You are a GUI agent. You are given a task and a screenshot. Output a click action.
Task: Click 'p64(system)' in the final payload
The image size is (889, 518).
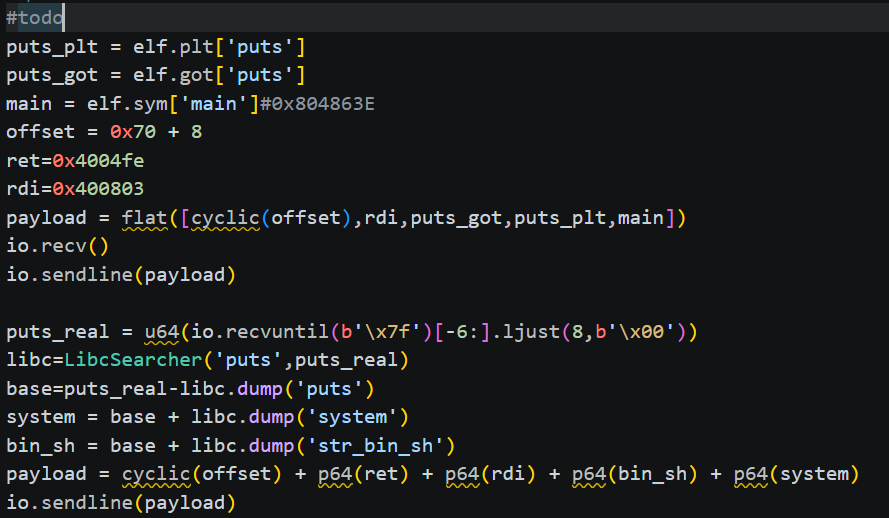797,474
